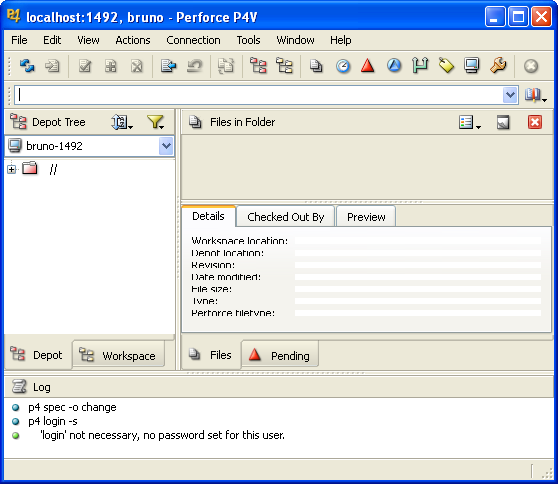
Task: Switch to the Details tab
Action: tap(209, 216)
